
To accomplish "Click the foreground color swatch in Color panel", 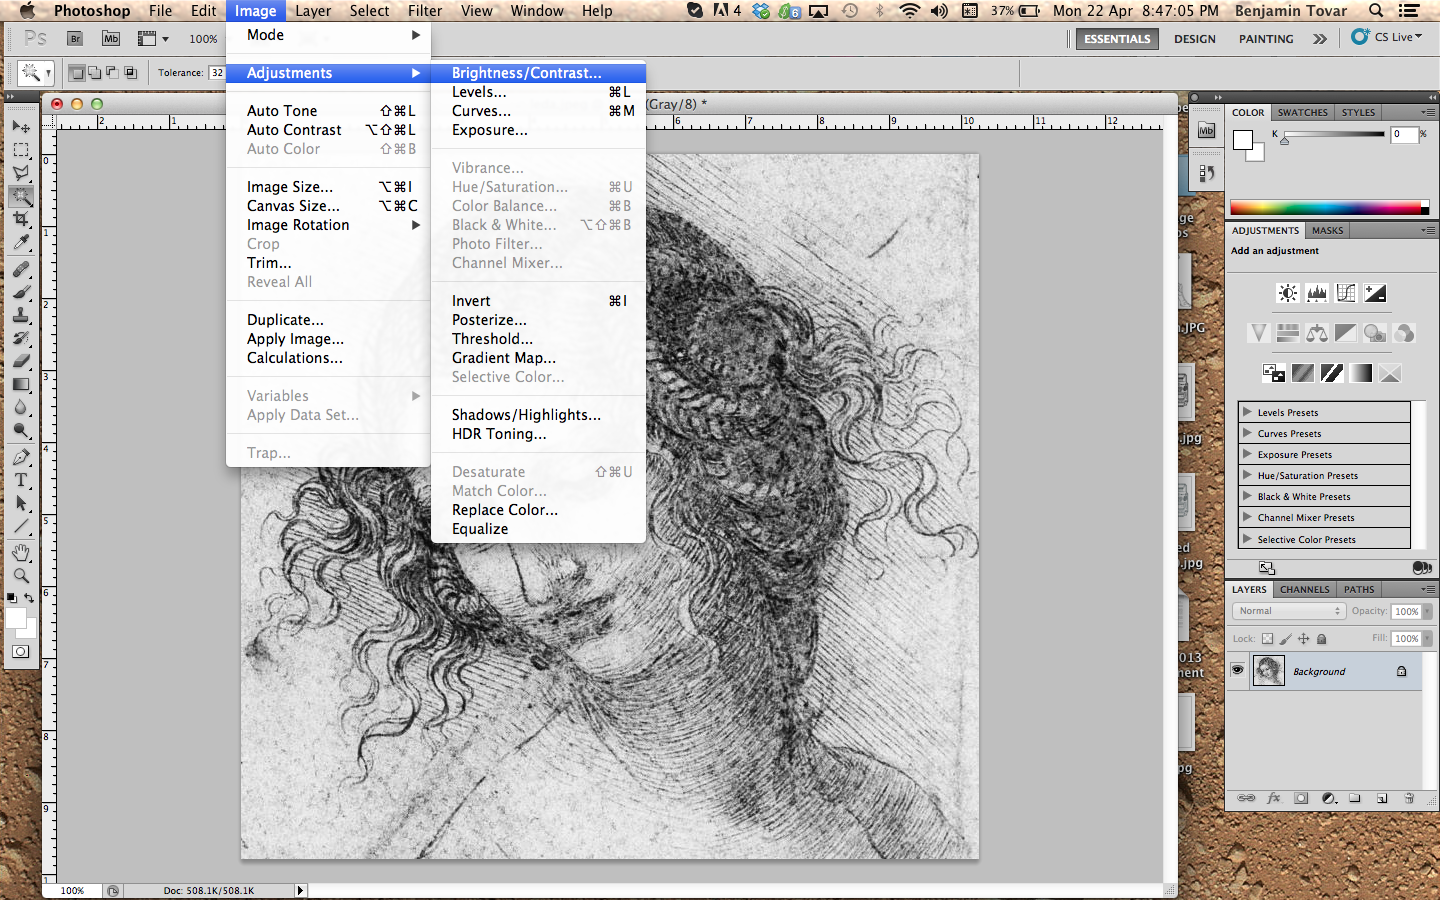I will click(1243, 141).
